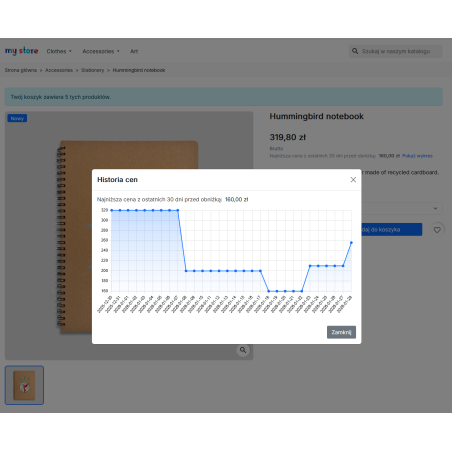Image resolution: width=452 pixels, height=452 pixels.
Task: Click the last data point on price chart
Action: pos(351,243)
